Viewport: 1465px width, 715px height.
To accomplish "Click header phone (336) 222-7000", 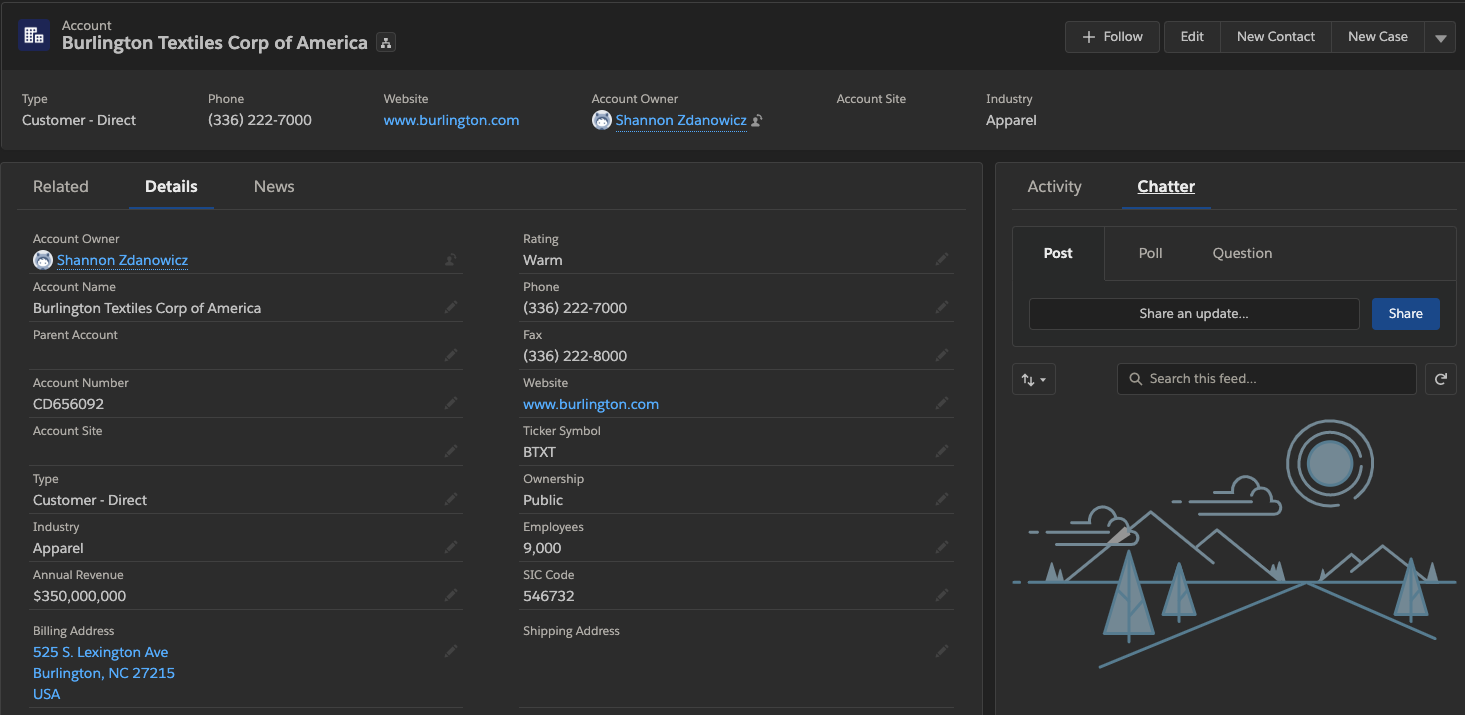I will click(x=260, y=120).
